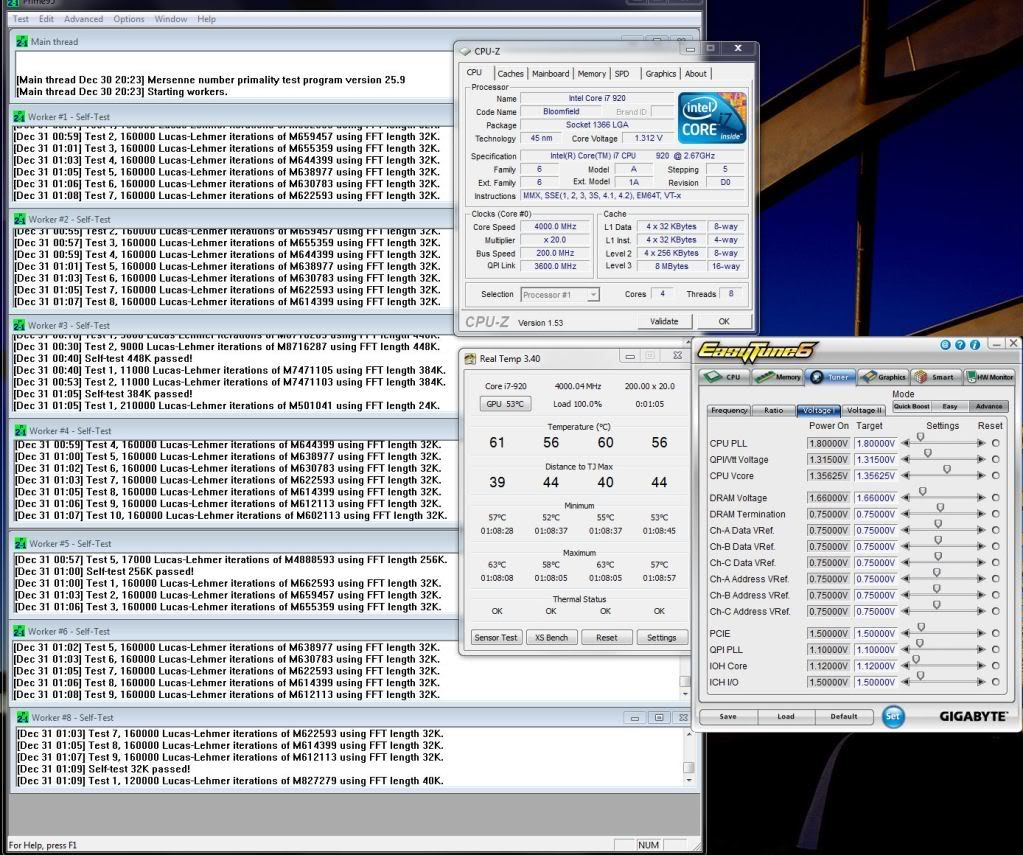
Task: Increase DRAM Termination with right arrow
Action: 981,514
